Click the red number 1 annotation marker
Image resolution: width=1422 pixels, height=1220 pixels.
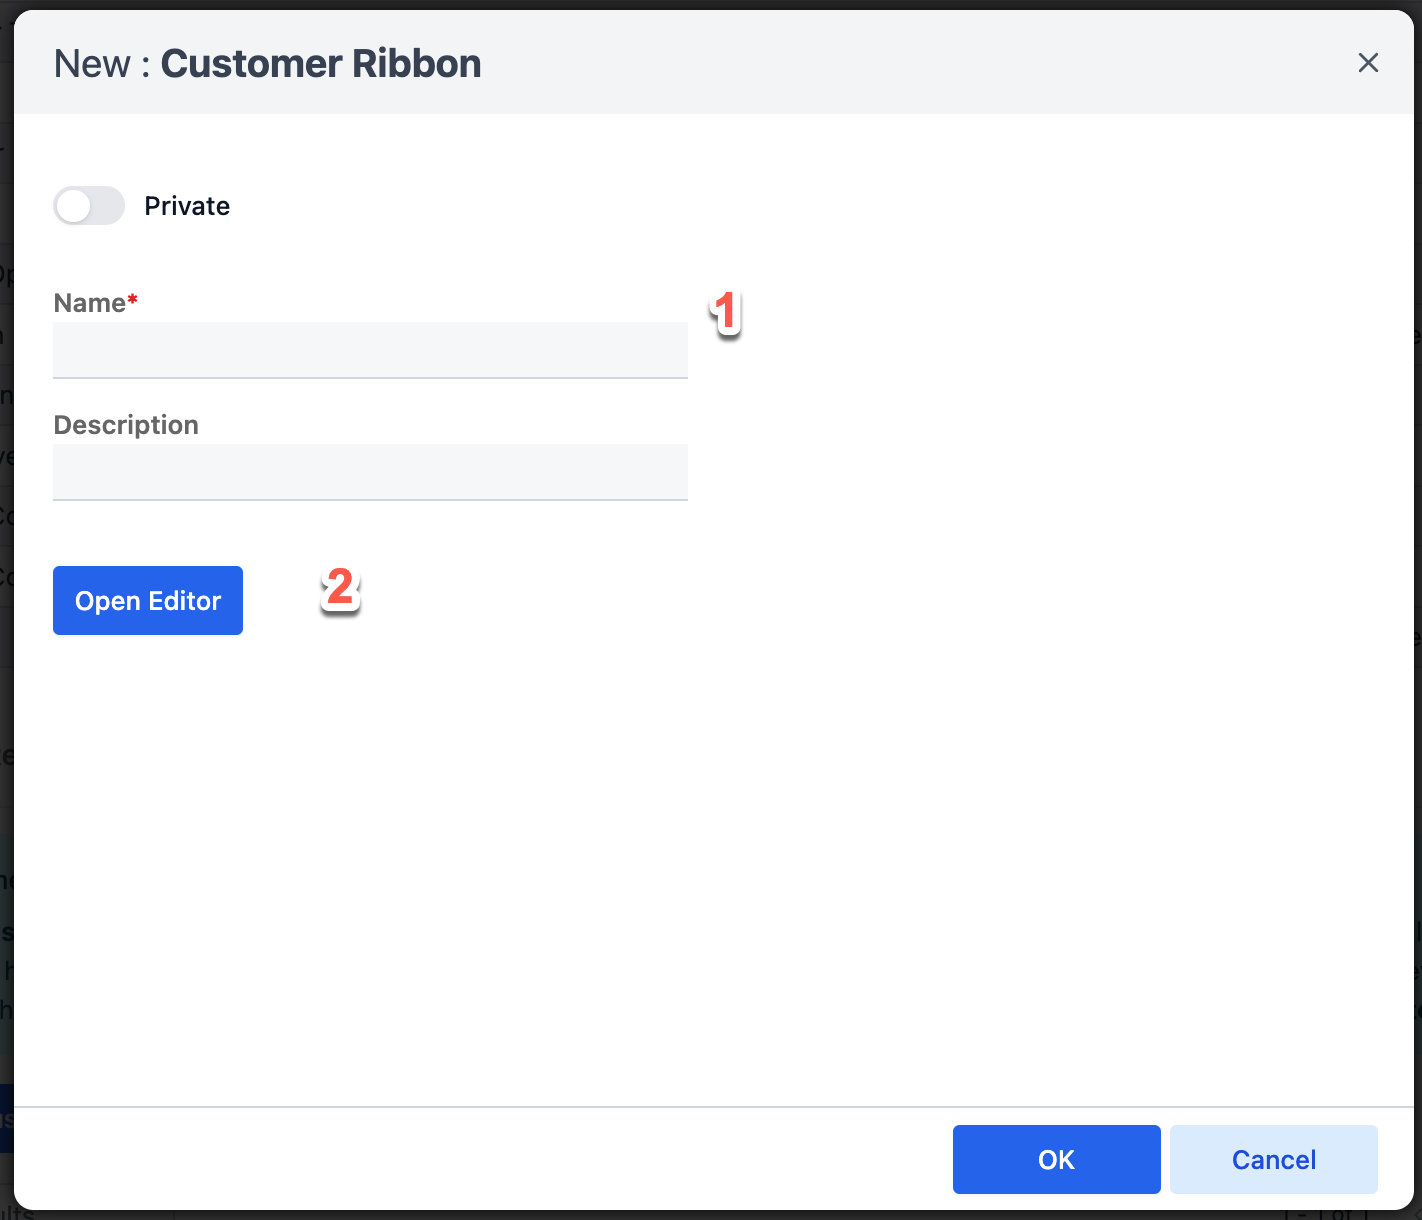(726, 312)
